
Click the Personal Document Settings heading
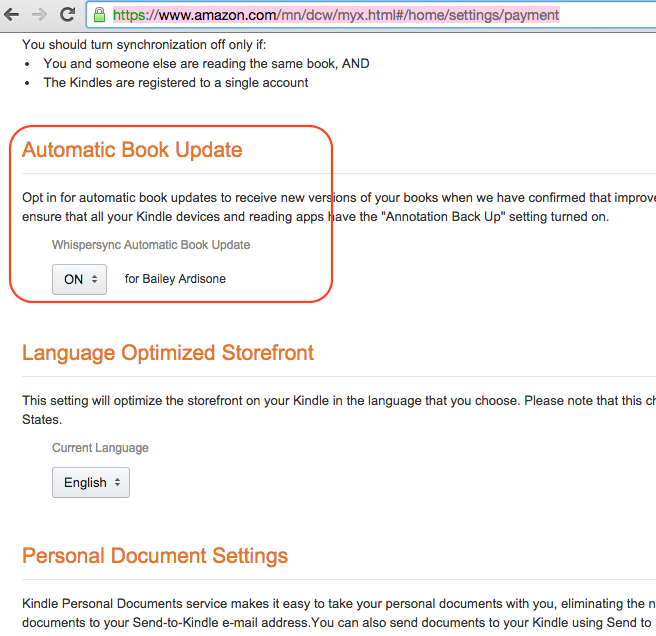[x=155, y=556]
